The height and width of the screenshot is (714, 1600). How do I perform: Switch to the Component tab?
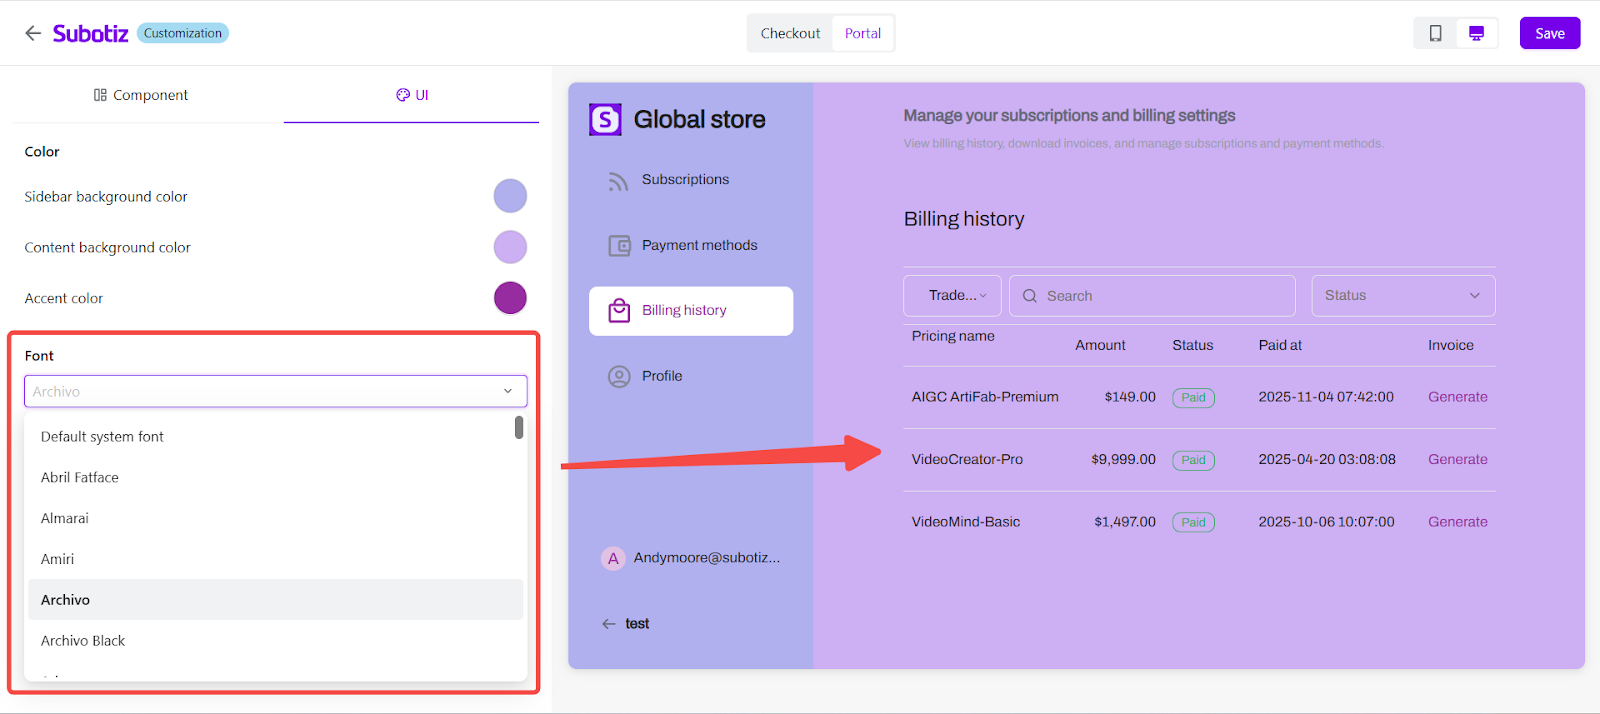[x=141, y=95]
